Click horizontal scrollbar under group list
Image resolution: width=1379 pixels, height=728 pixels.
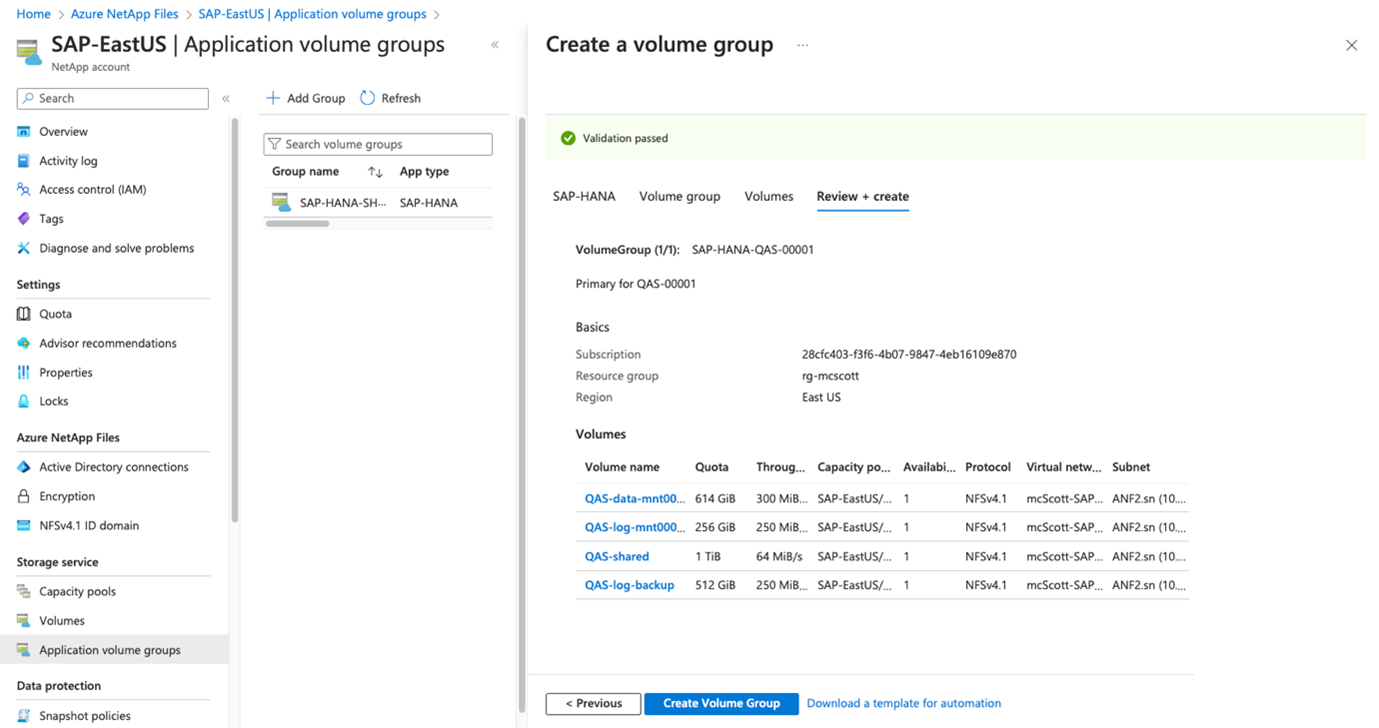(297, 224)
